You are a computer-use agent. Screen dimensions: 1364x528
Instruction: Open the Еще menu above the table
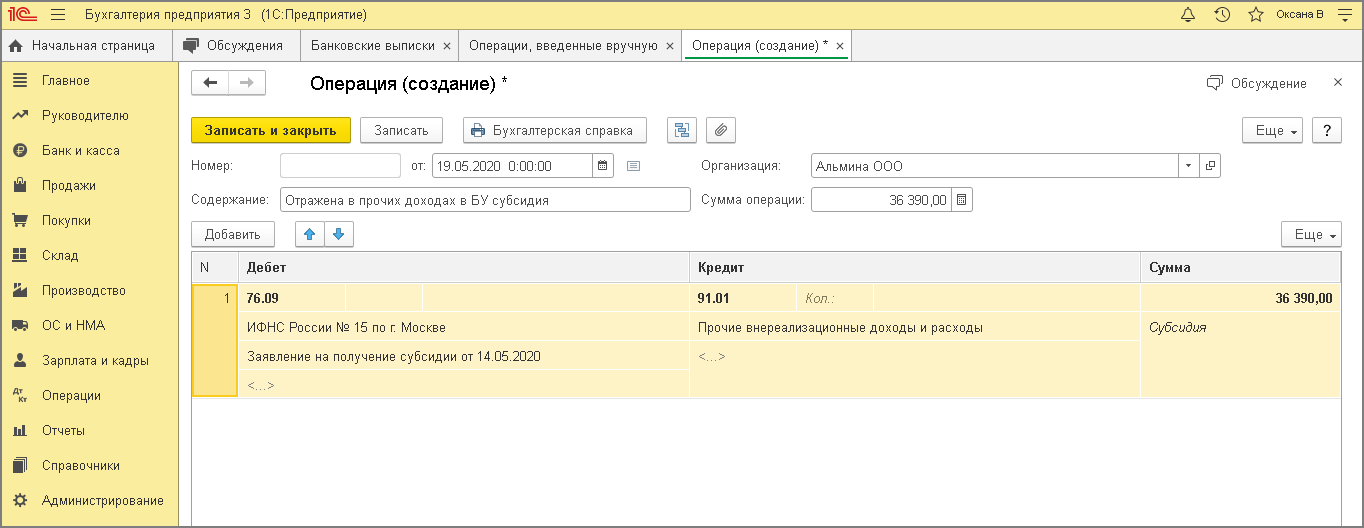(1311, 234)
